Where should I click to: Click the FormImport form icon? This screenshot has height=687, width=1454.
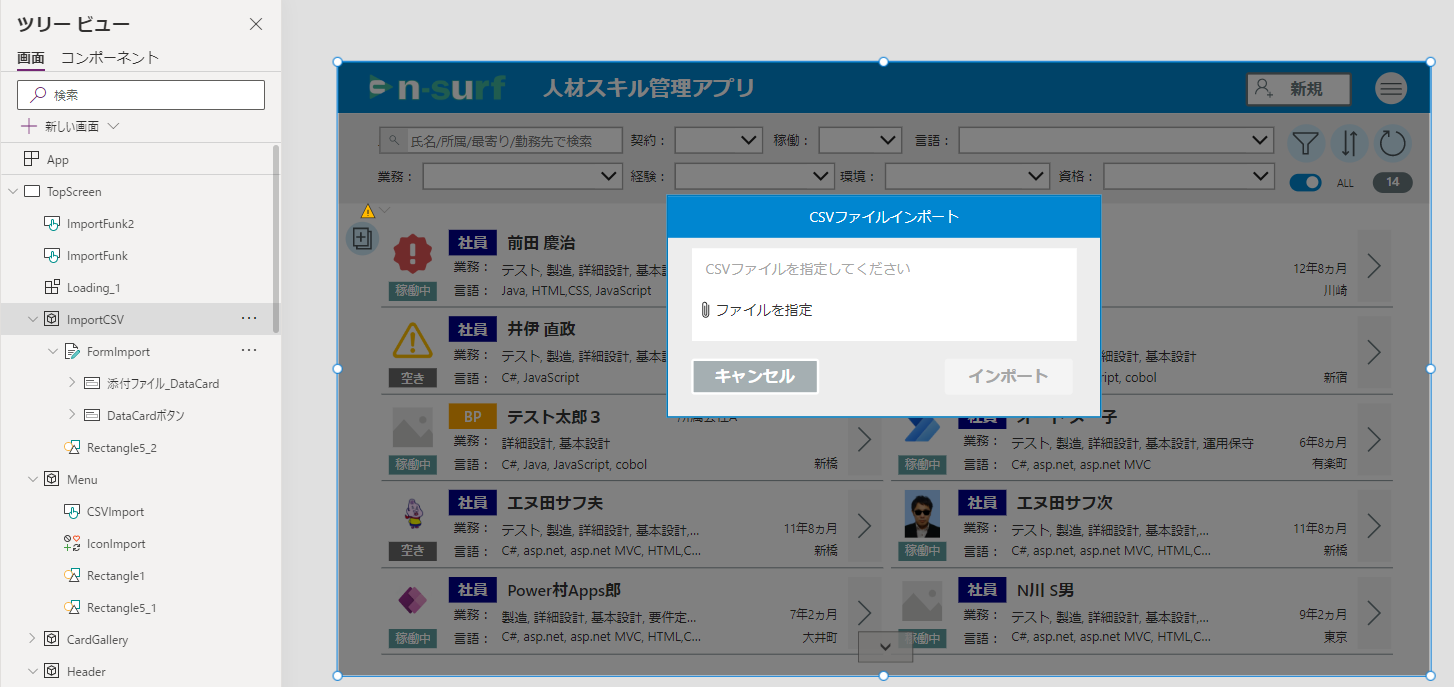(x=72, y=351)
